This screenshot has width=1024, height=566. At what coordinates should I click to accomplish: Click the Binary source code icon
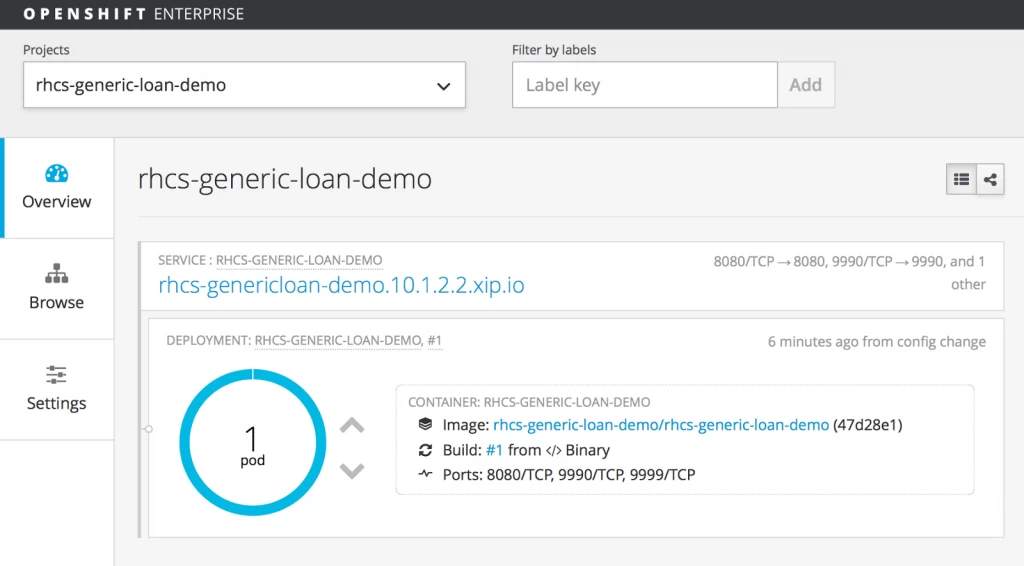553,450
